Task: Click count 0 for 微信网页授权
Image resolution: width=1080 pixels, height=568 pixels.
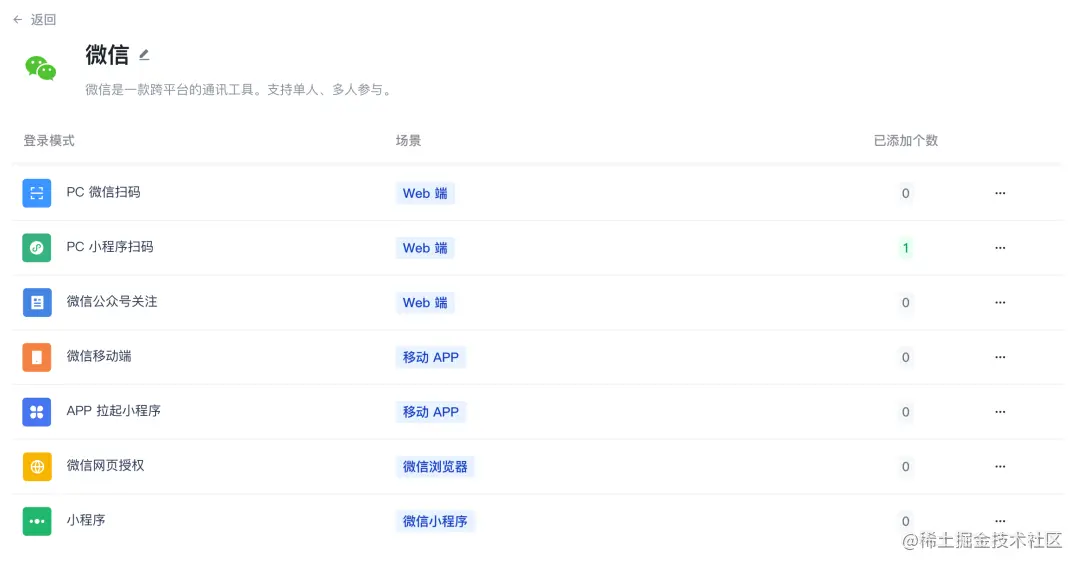Action: [x=906, y=467]
